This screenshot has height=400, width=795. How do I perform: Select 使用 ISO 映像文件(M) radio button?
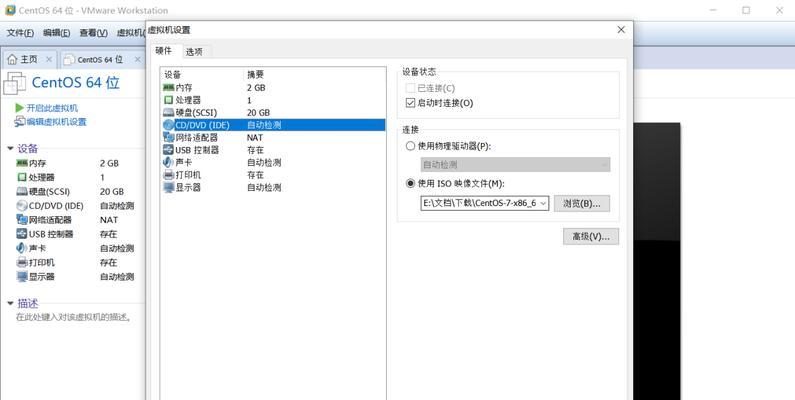pyautogui.click(x=410, y=184)
